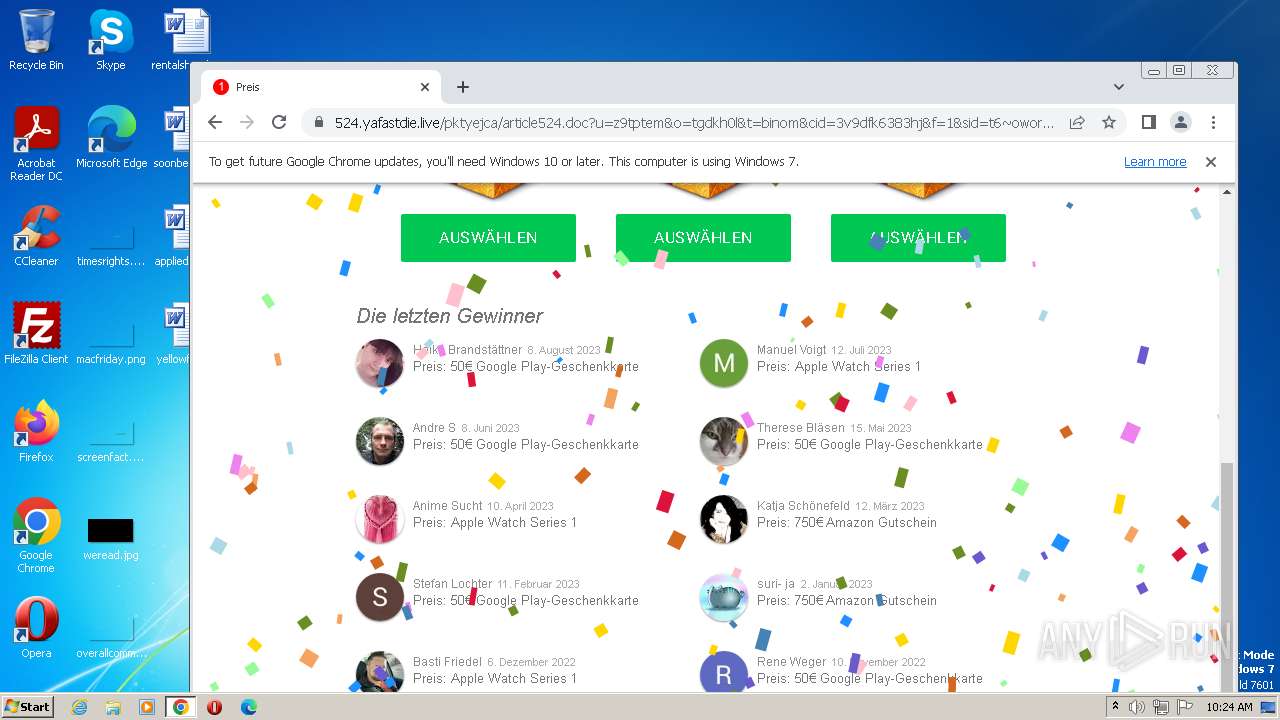View site security lock info
The width and height of the screenshot is (1280, 720).
click(319, 122)
